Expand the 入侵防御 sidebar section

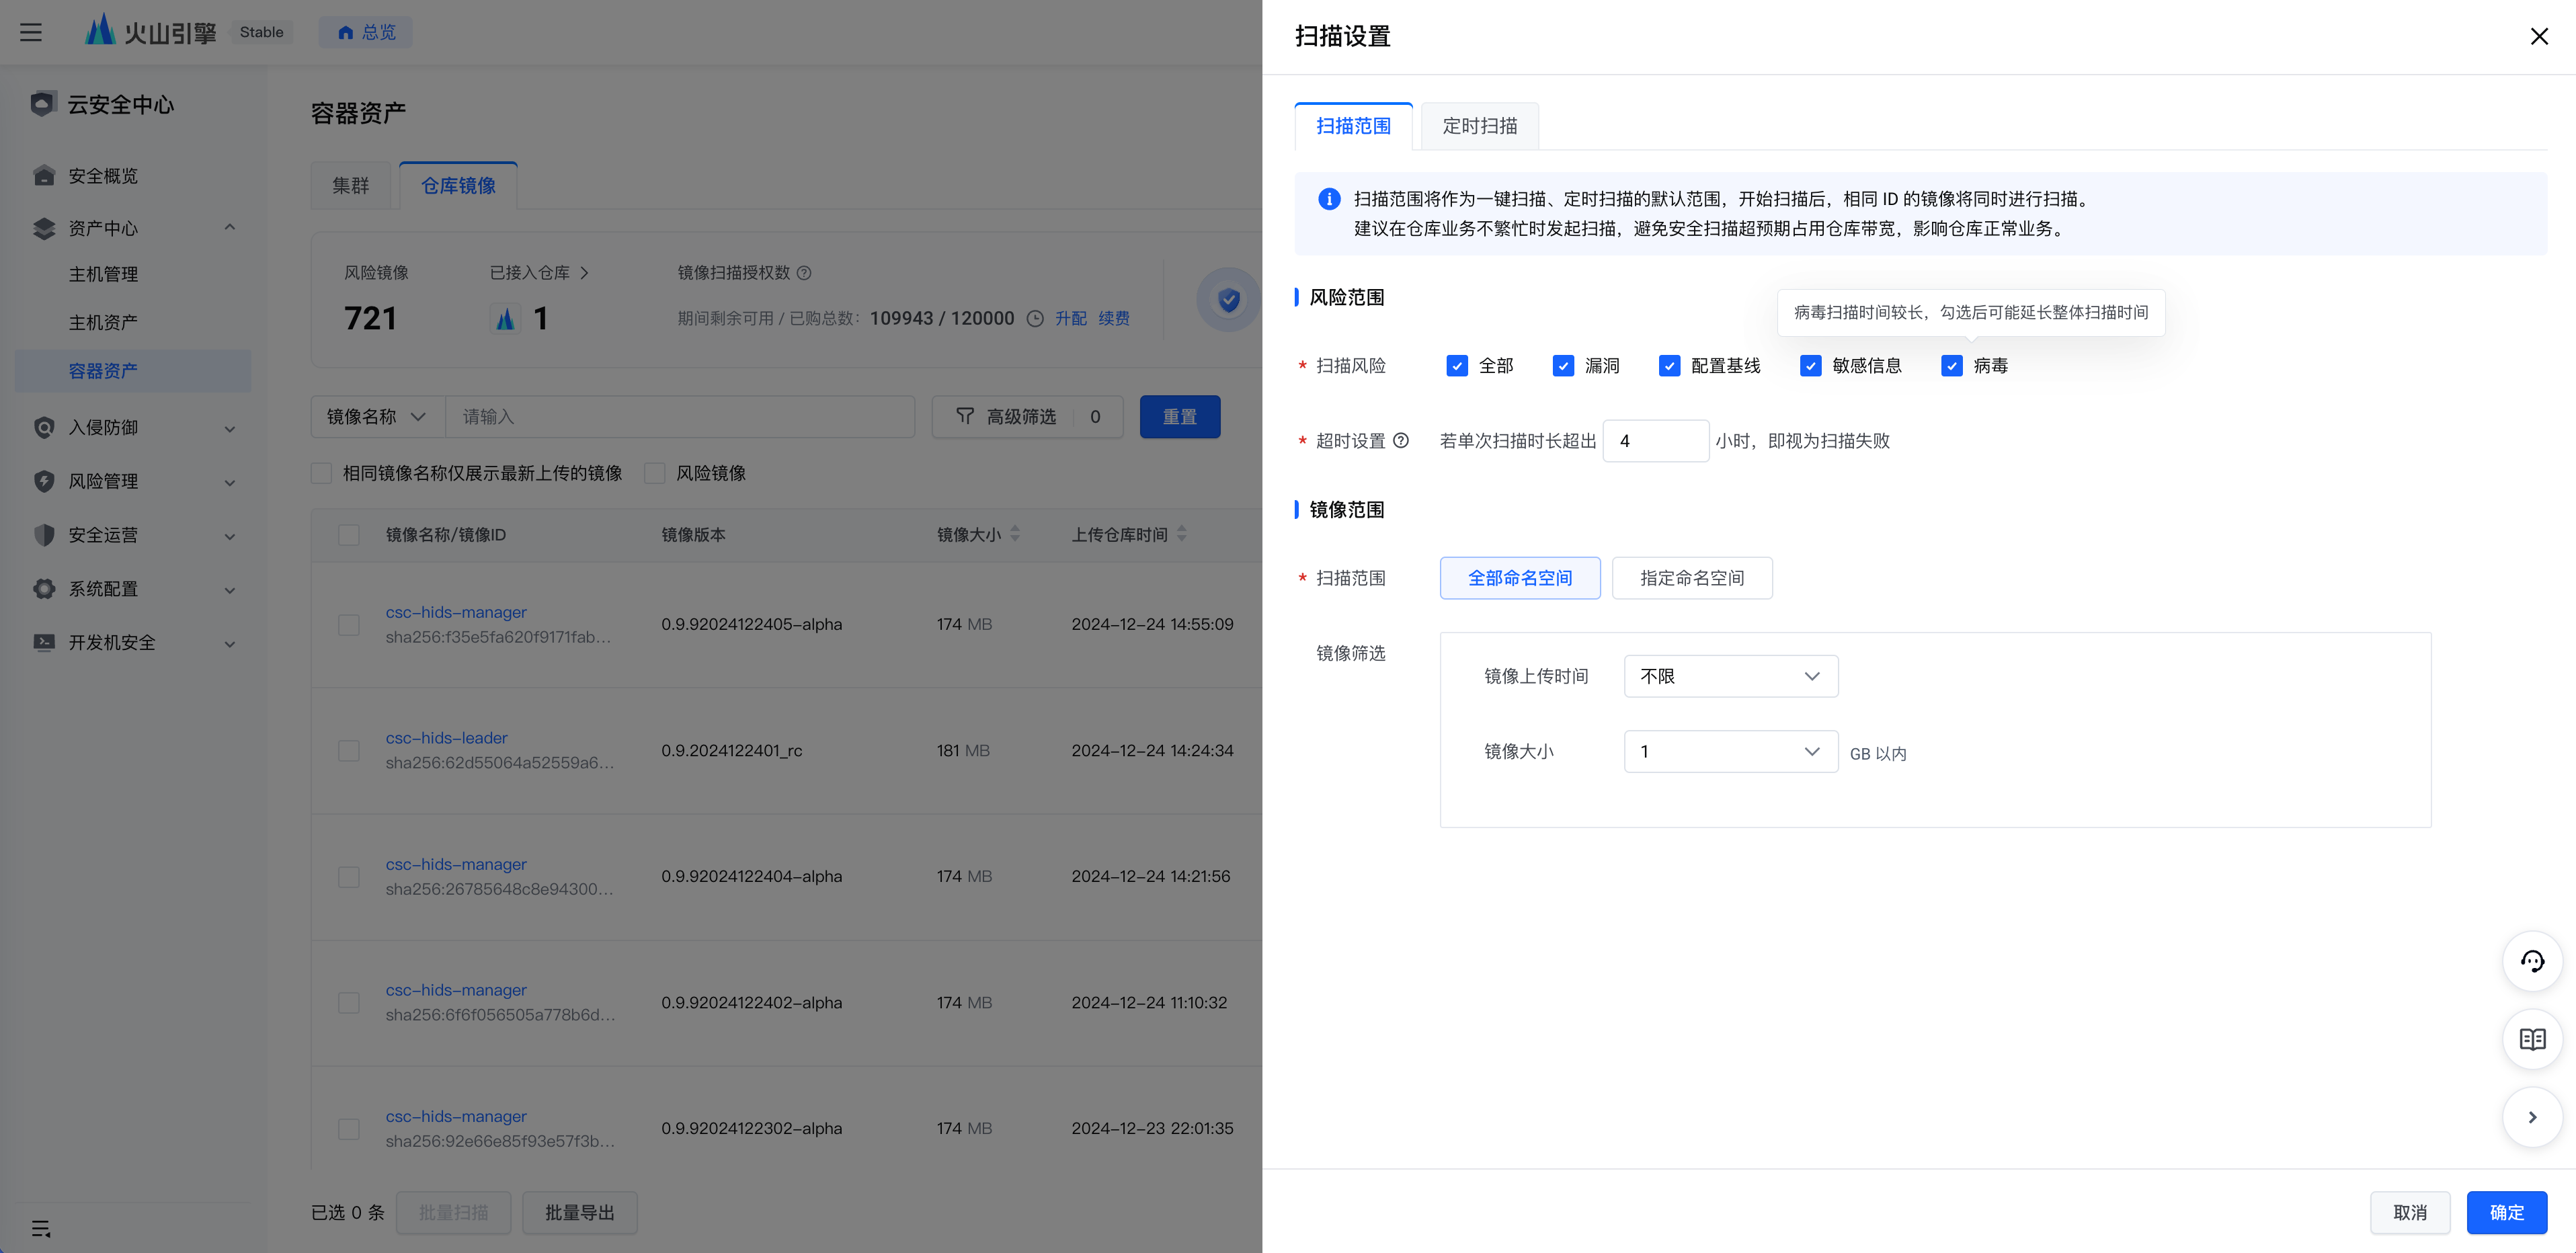point(230,429)
